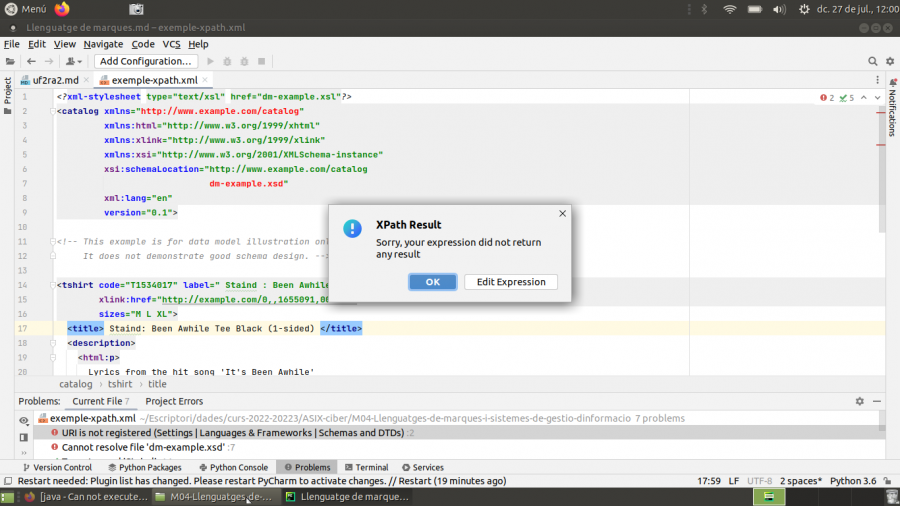Click tshirt in the breadcrumb bar
900x506 pixels.
coord(120,384)
